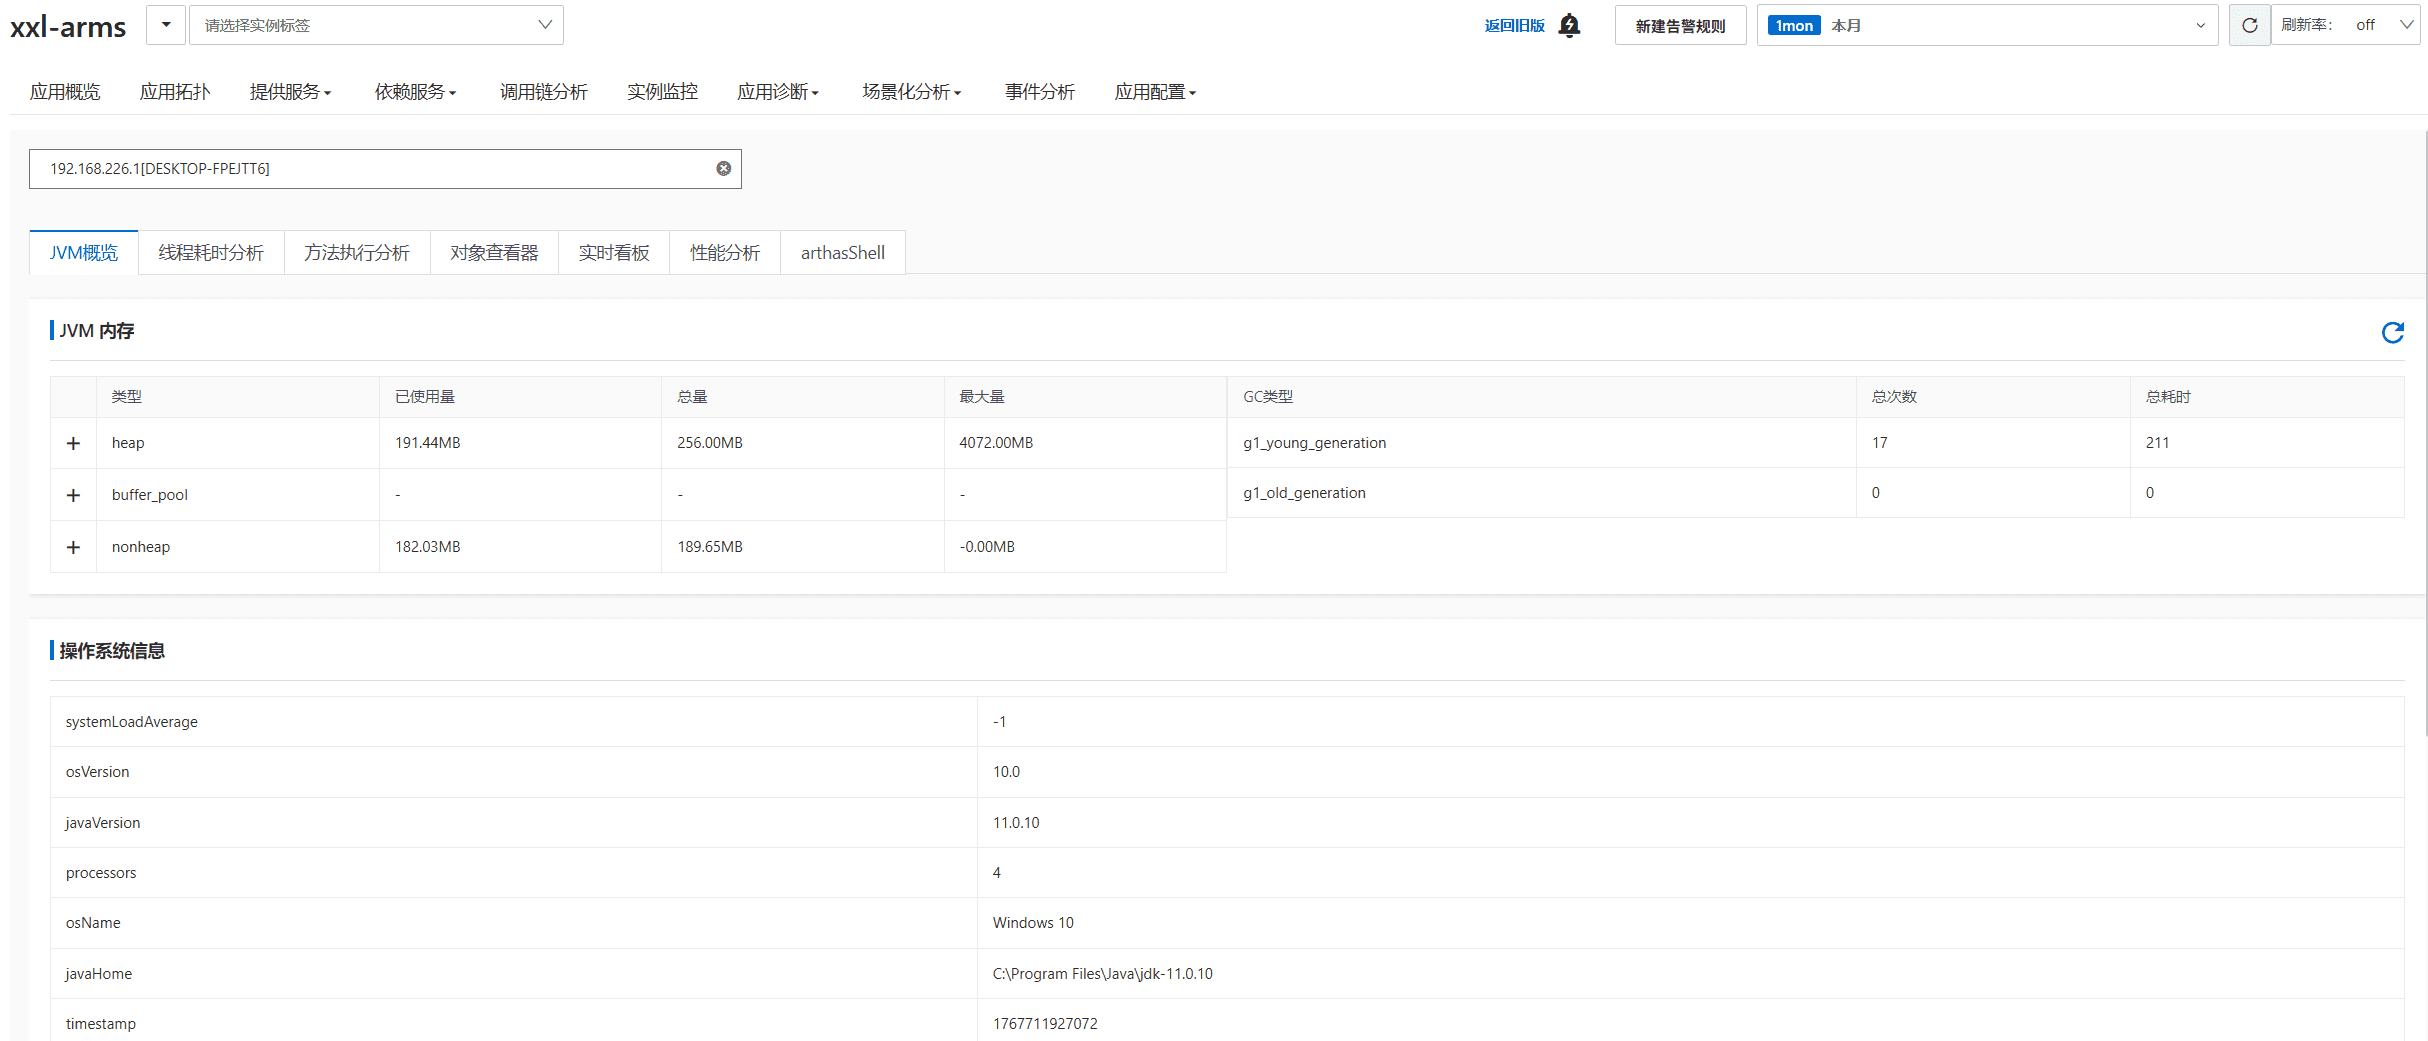
Task: Switch to 性能分析 tab
Action: [x=725, y=253]
